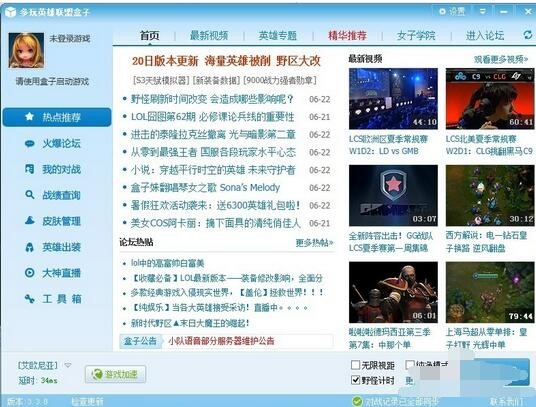Open the 进入论坛 tab
Viewport: 536px width, 407px height.
(x=485, y=35)
